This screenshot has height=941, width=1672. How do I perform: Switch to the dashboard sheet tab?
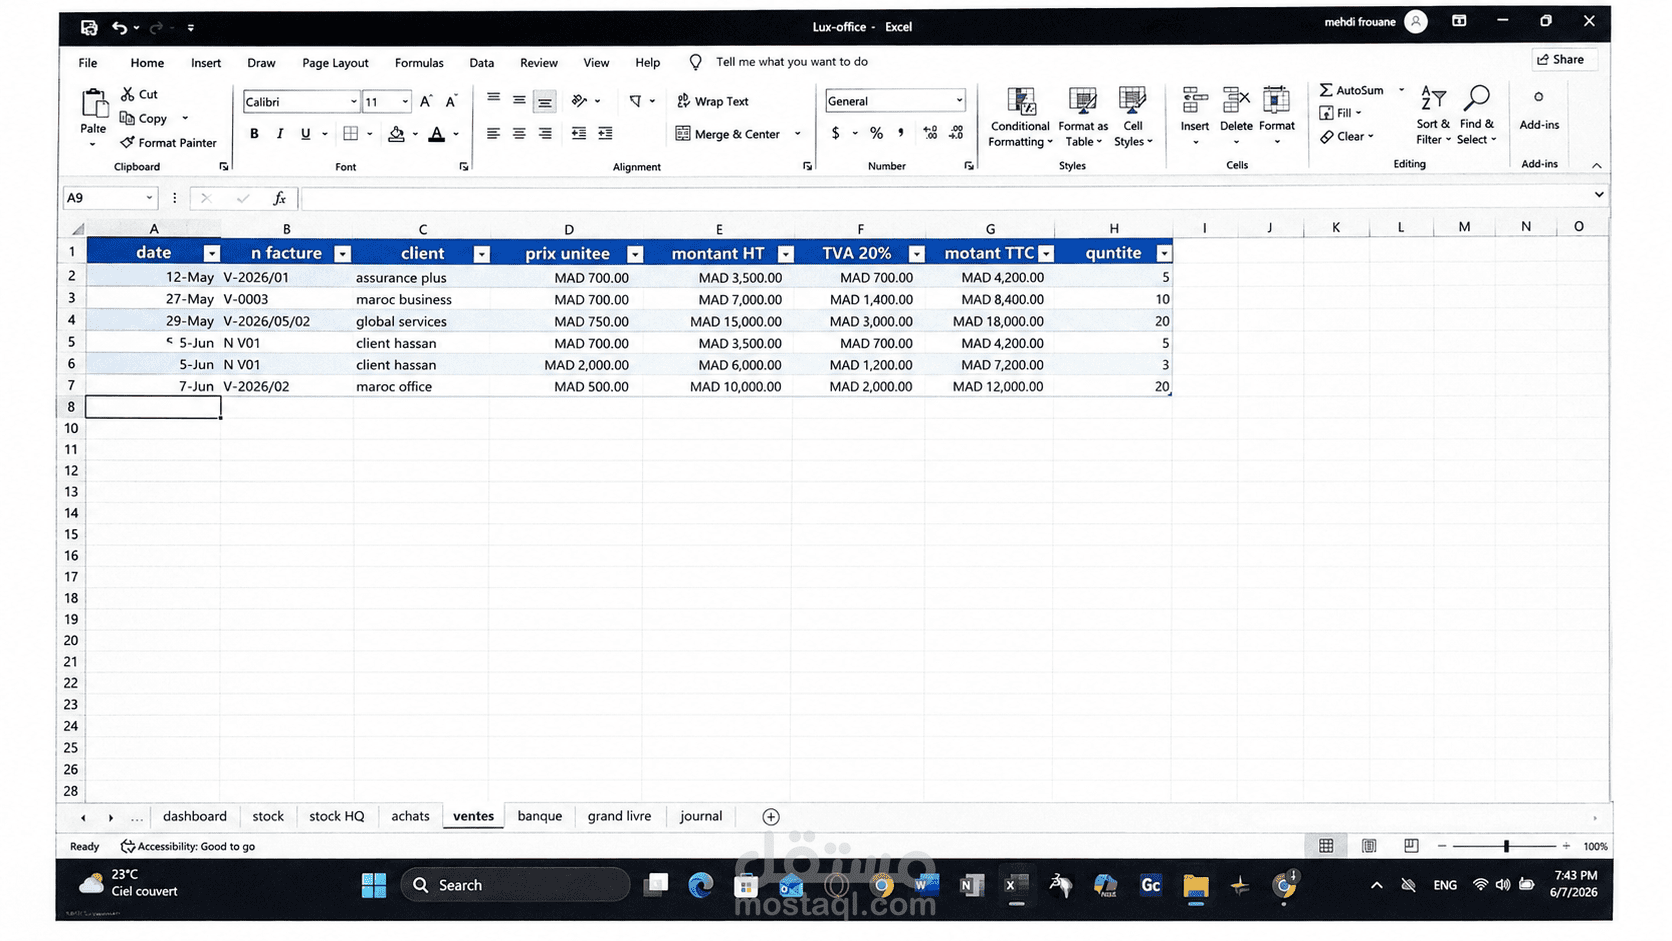[195, 817]
